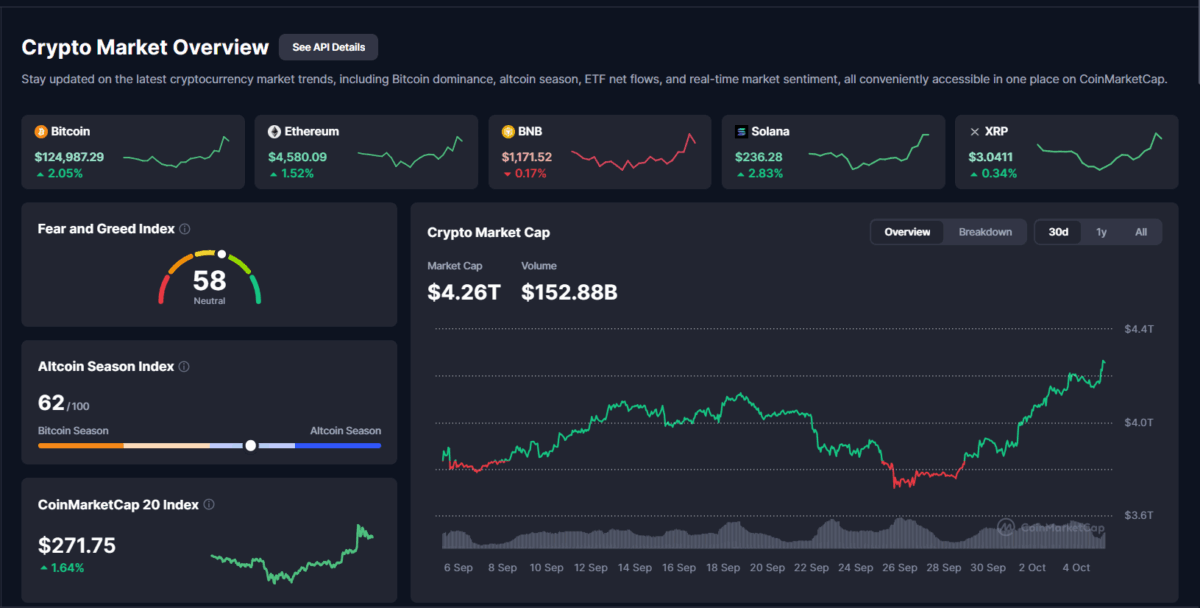Click the Solana logo icon
This screenshot has height=608, width=1200.
pos(741,131)
